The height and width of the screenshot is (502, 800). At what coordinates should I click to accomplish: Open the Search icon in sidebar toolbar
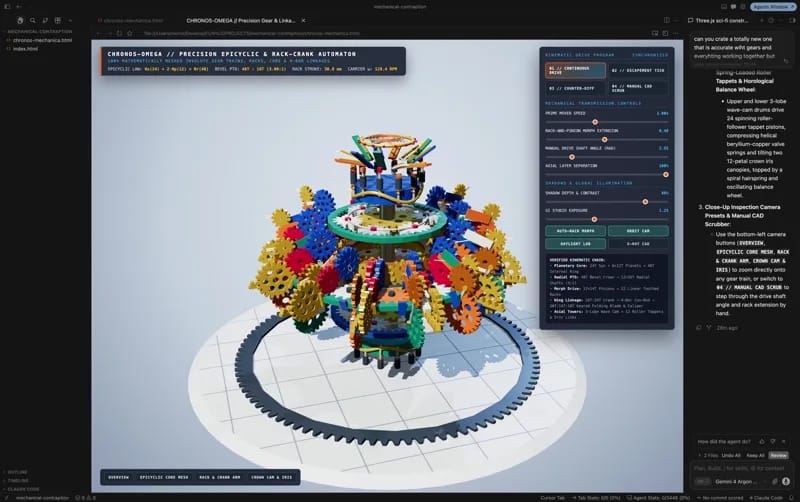pos(32,20)
